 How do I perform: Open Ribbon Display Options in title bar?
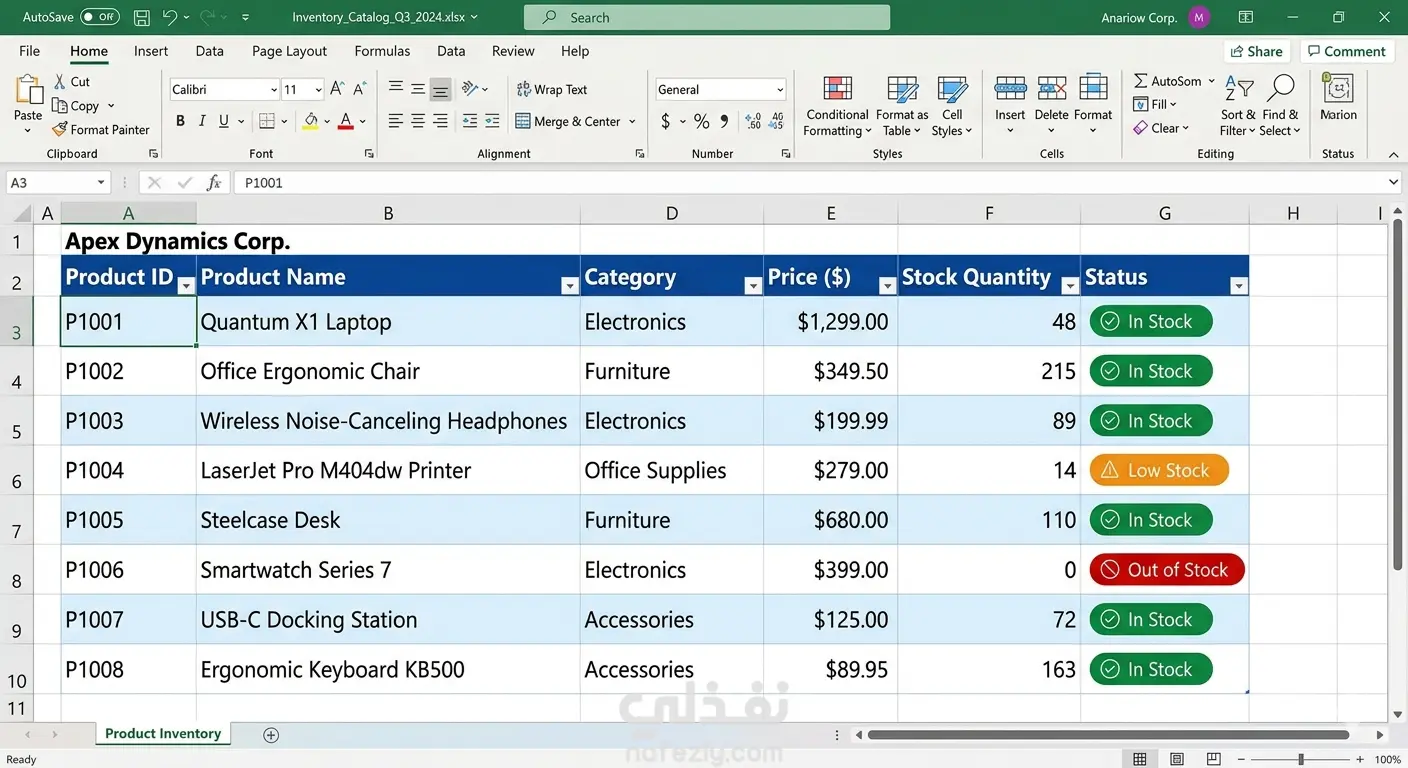[1245, 17]
